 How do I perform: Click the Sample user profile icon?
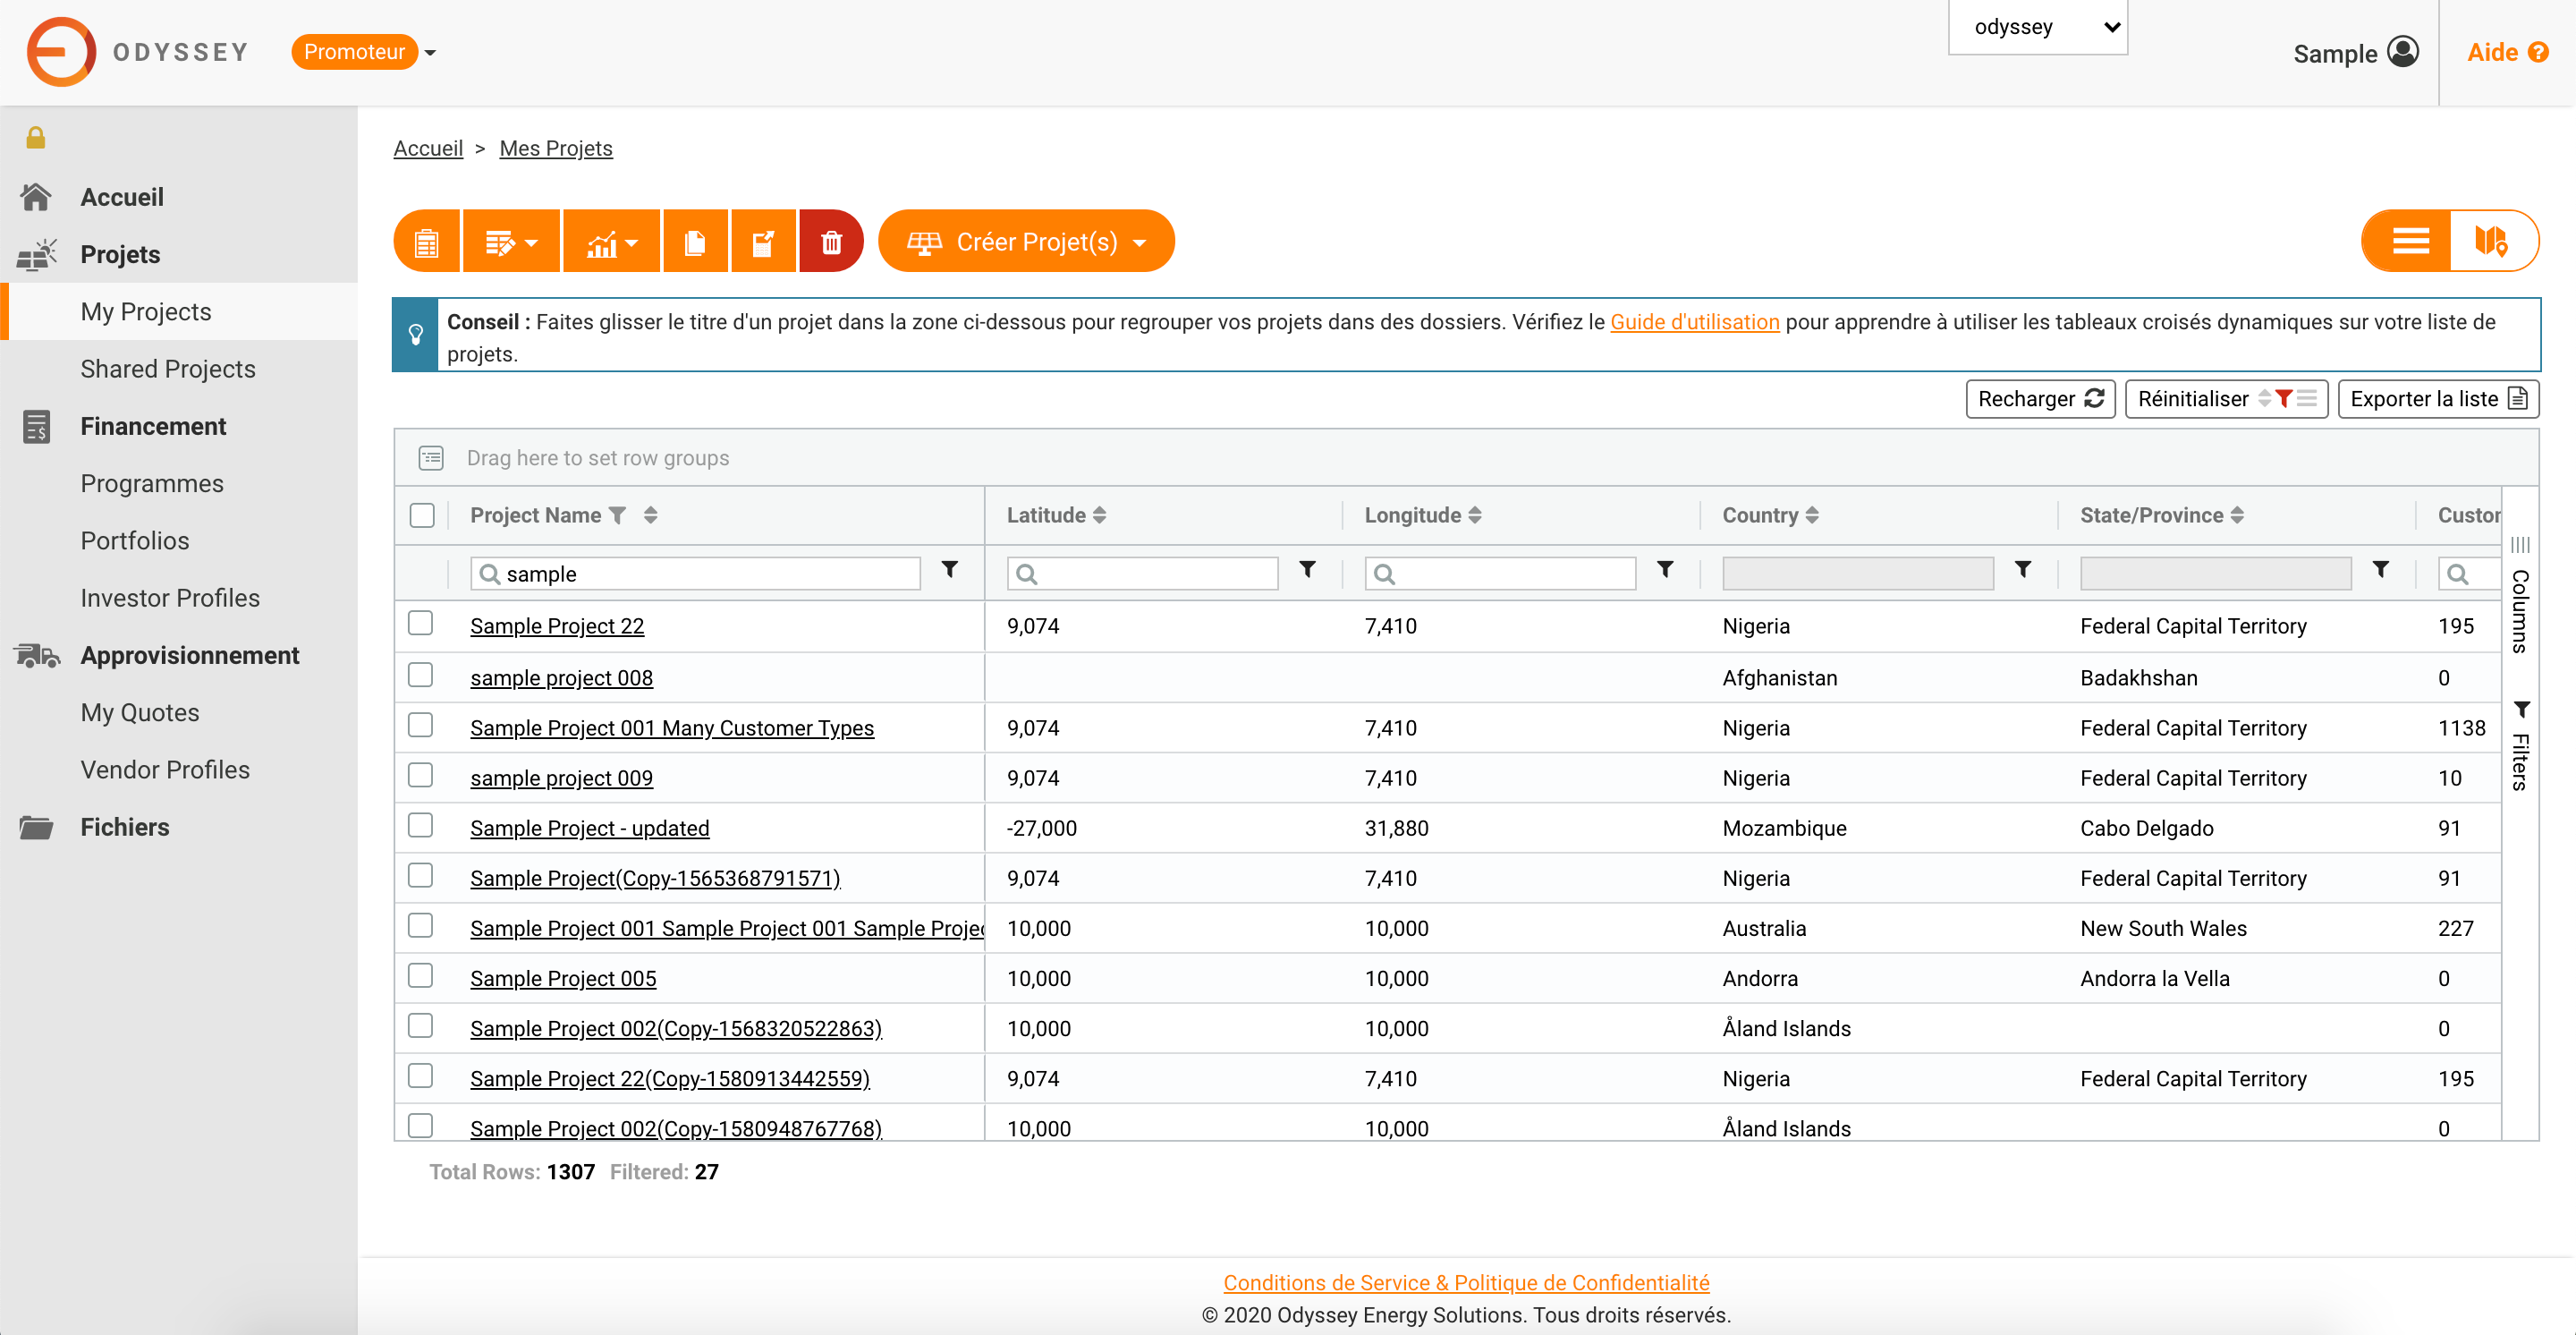[2403, 52]
